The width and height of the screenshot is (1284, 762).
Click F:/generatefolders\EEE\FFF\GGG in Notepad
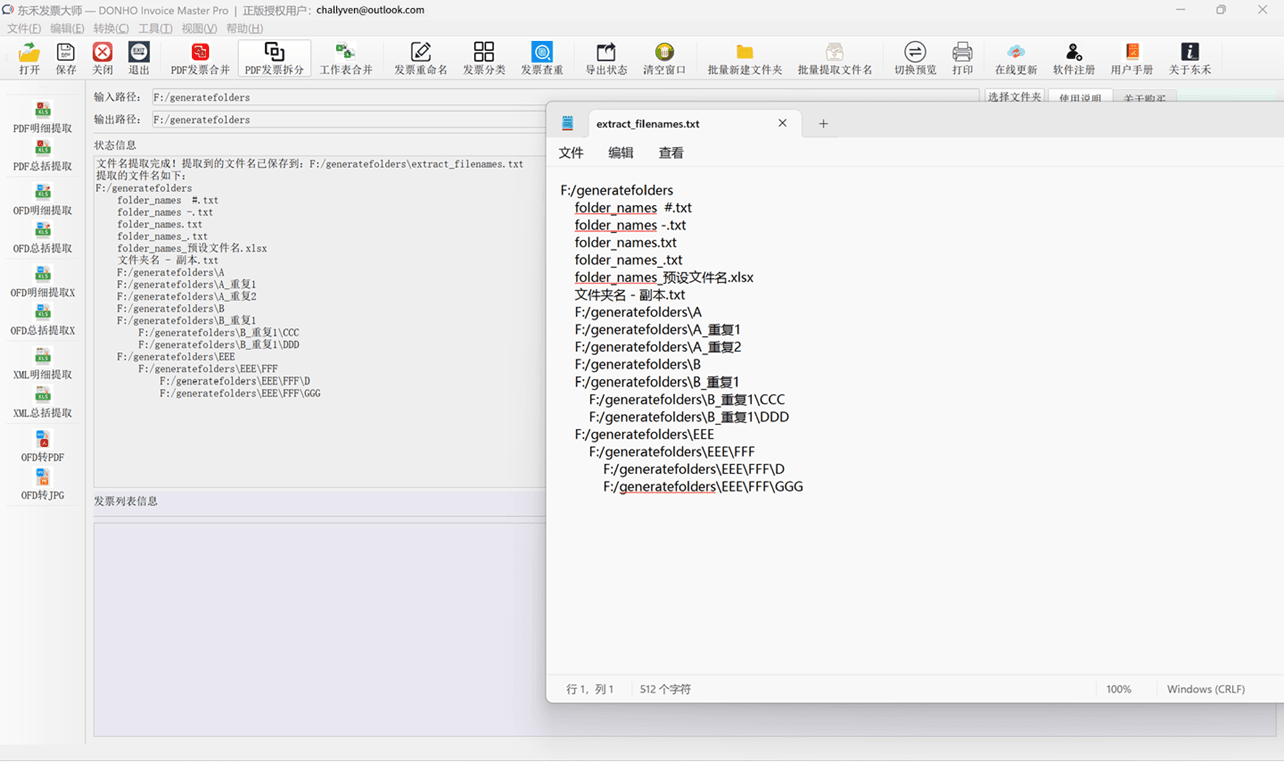coord(703,487)
